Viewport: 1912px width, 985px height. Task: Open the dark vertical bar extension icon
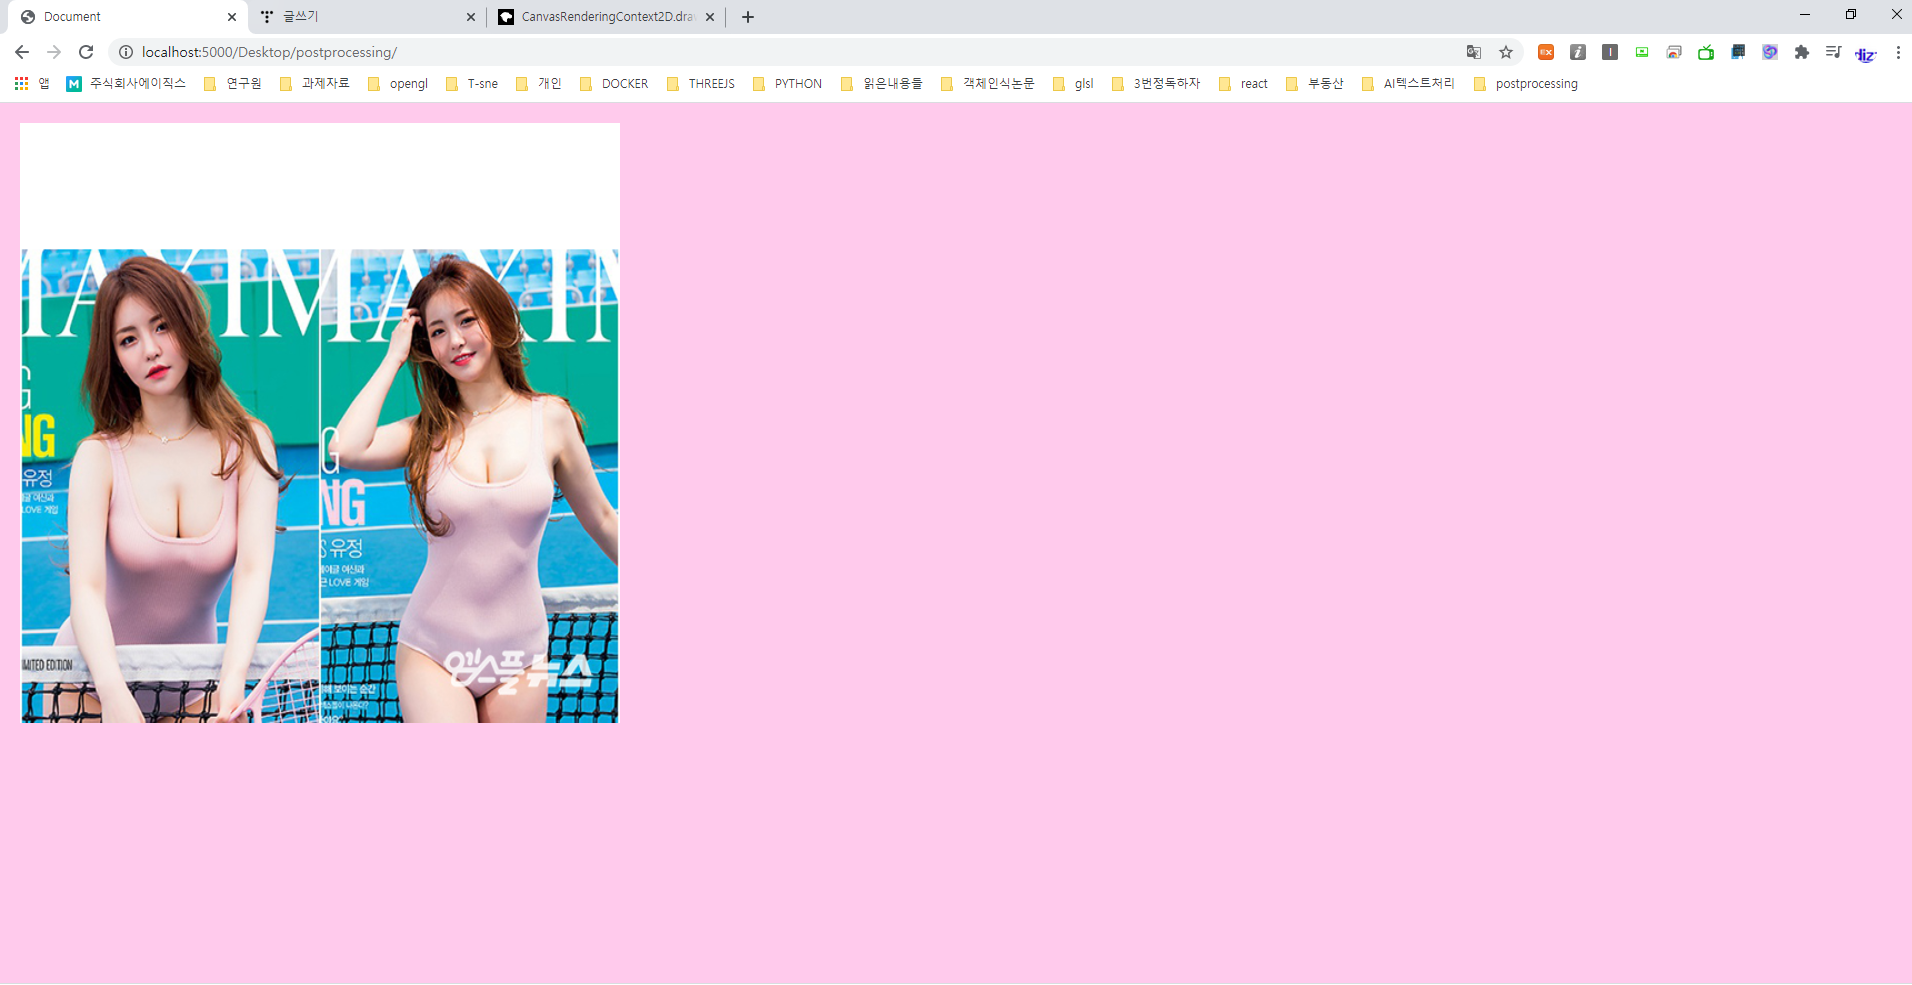tap(1610, 52)
